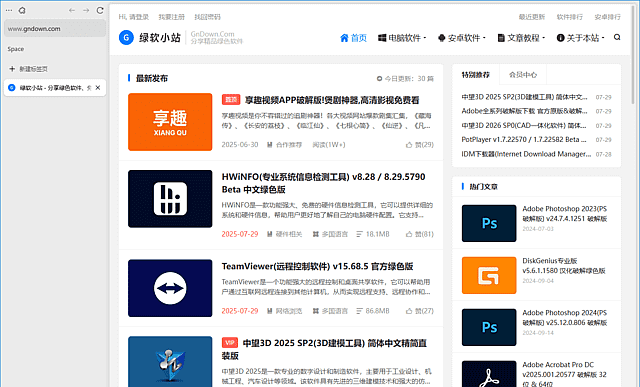Expand the 电脑软件 dropdown menu

coord(402,38)
